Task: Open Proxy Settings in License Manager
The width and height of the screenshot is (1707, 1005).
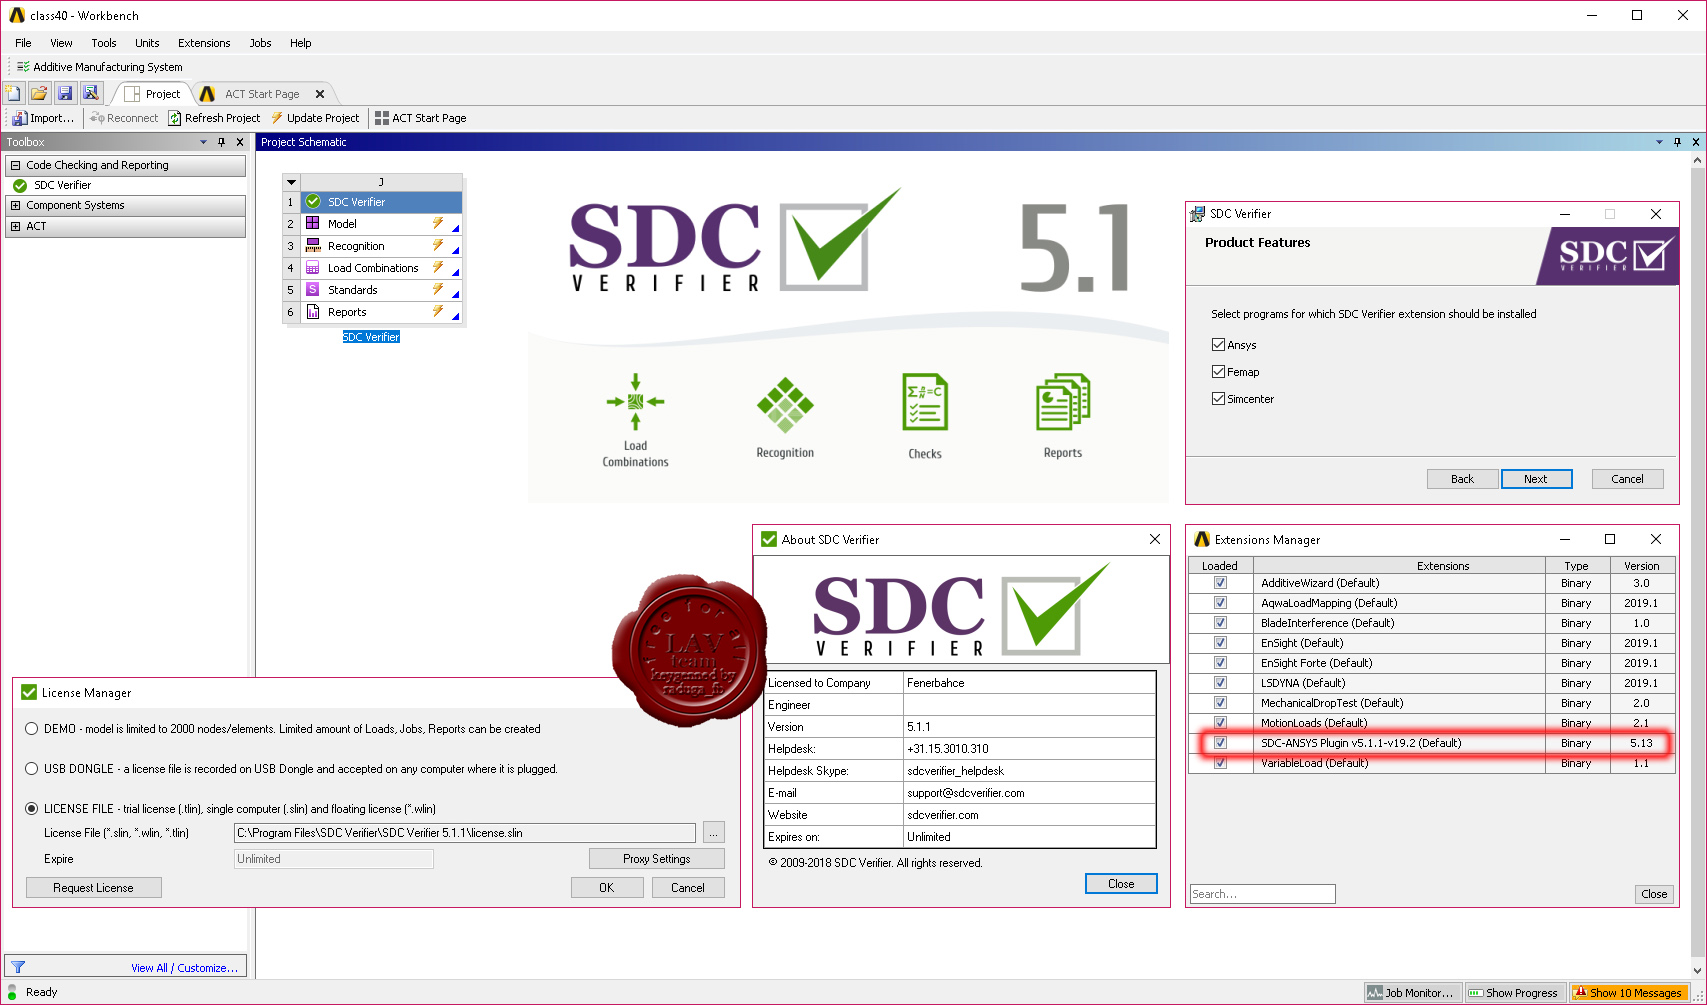Action: [x=656, y=859]
